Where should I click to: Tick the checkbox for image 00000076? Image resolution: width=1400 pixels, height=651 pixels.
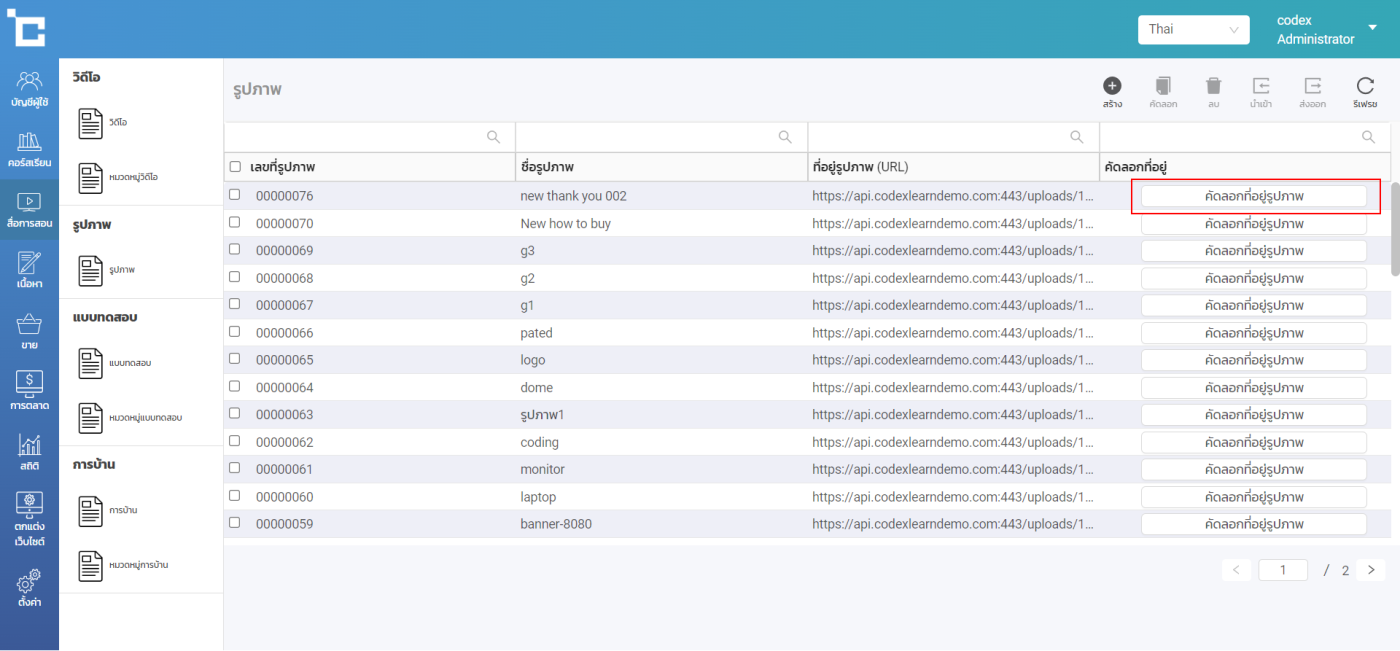coord(235,195)
